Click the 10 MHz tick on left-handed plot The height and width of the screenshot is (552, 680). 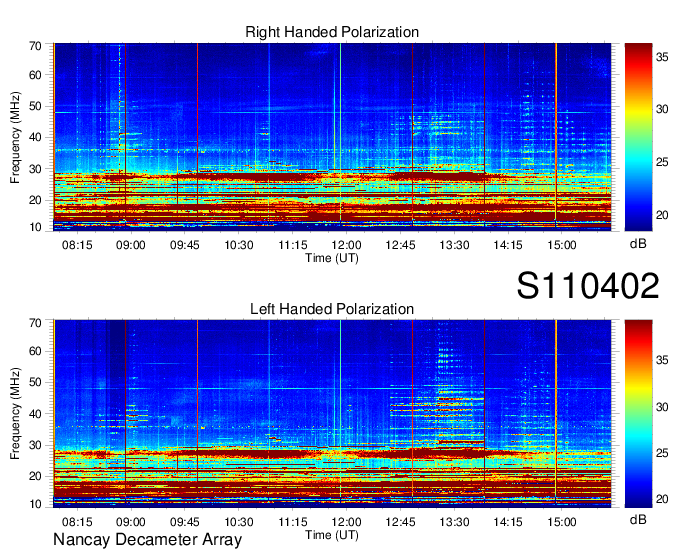tap(35, 504)
